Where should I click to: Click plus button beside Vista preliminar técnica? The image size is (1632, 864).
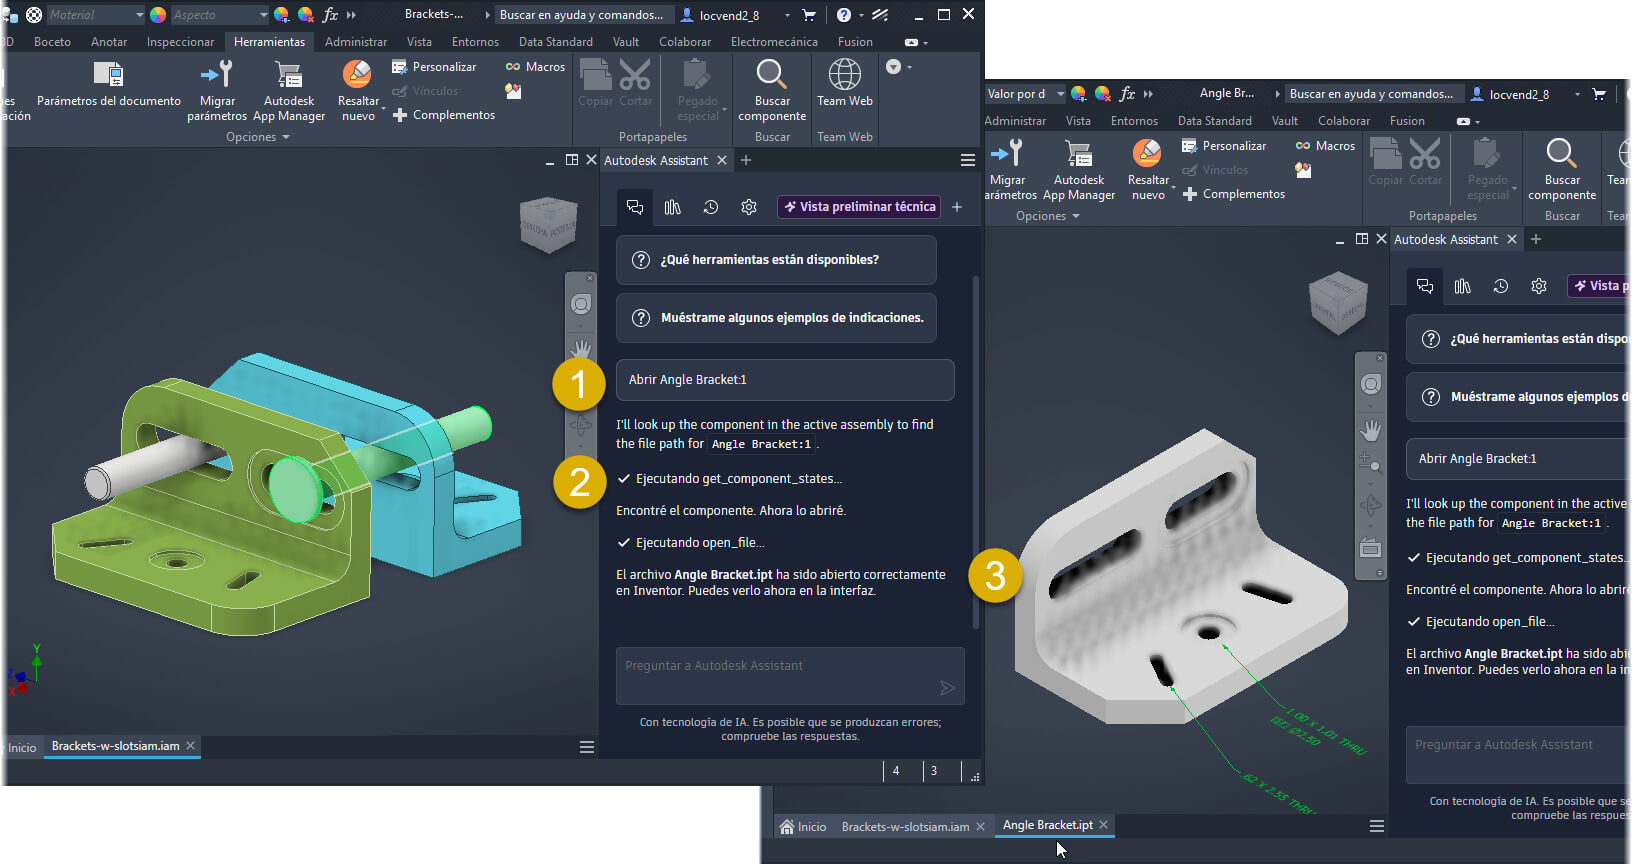957,207
